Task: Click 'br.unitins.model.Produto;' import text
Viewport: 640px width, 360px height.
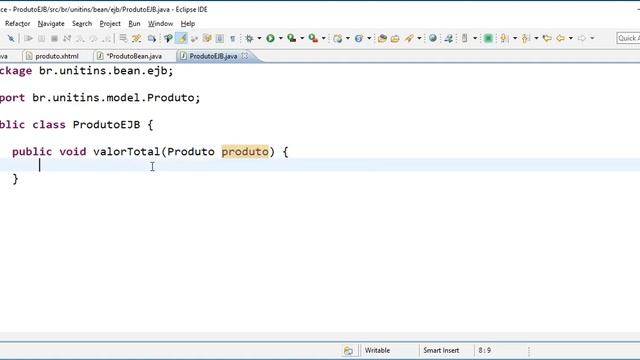Action: click(116, 98)
